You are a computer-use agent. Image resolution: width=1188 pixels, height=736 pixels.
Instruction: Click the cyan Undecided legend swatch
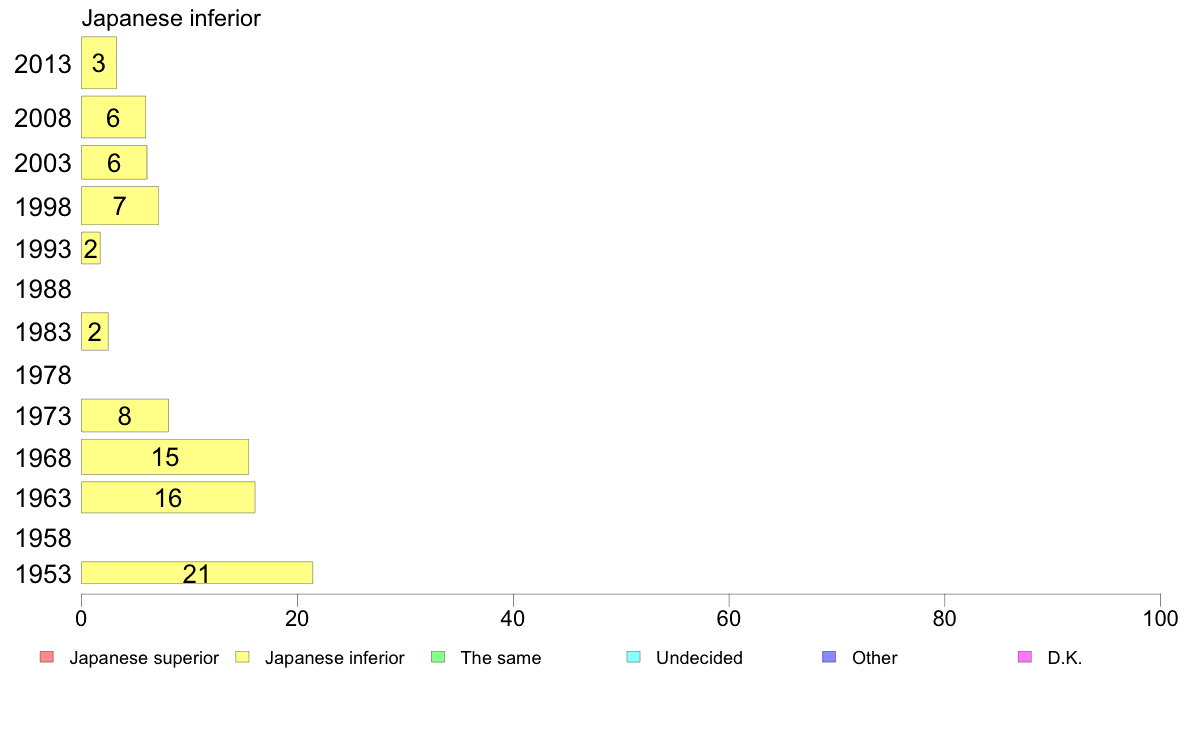pyautogui.click(x=634, y=657)
